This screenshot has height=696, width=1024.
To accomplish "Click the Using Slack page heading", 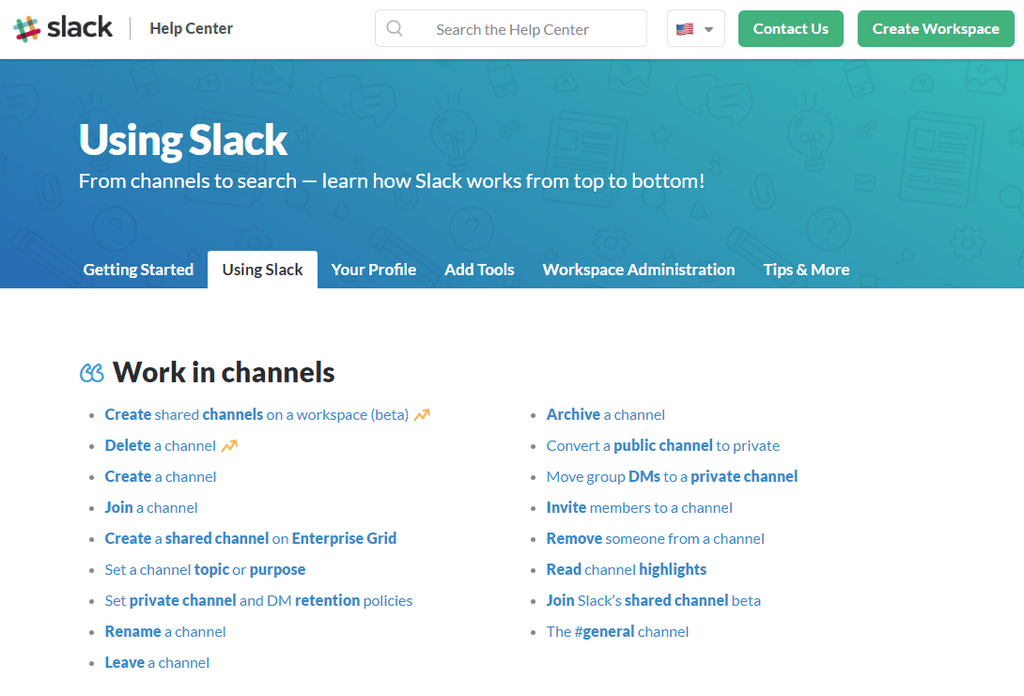I will coord(183,140).
